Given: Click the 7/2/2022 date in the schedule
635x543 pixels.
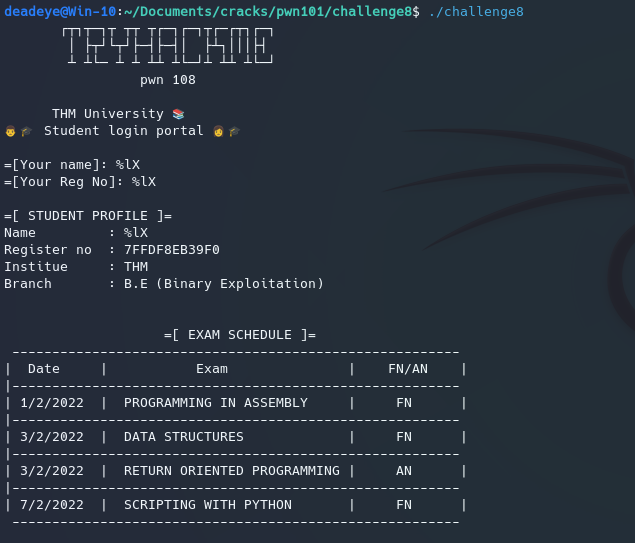Looking at the screenshot, I should [51, 505].
